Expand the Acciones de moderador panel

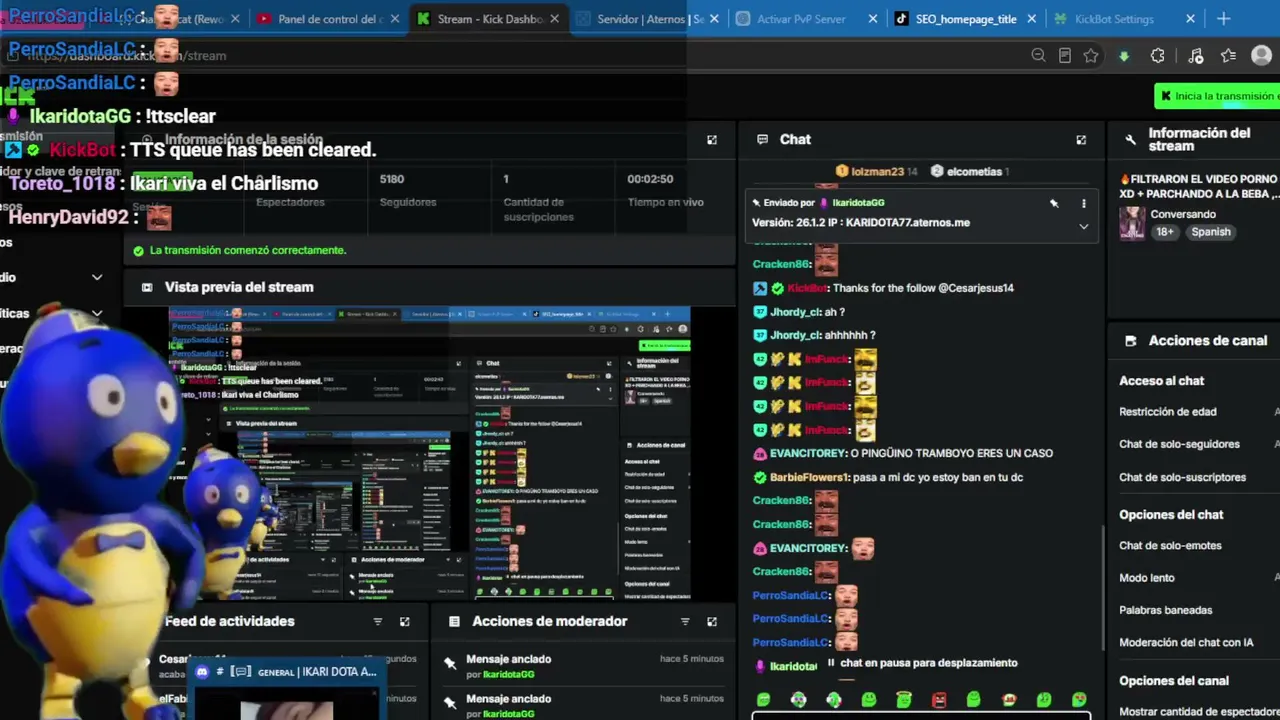(712, 621)
